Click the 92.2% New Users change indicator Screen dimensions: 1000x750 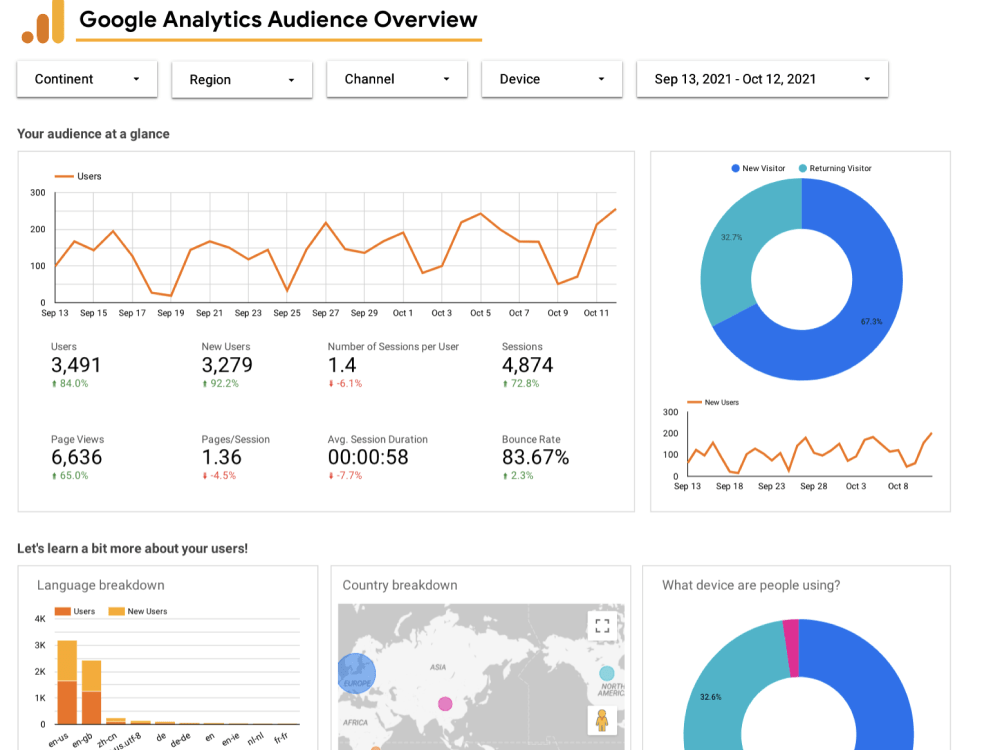click(220, 383)
